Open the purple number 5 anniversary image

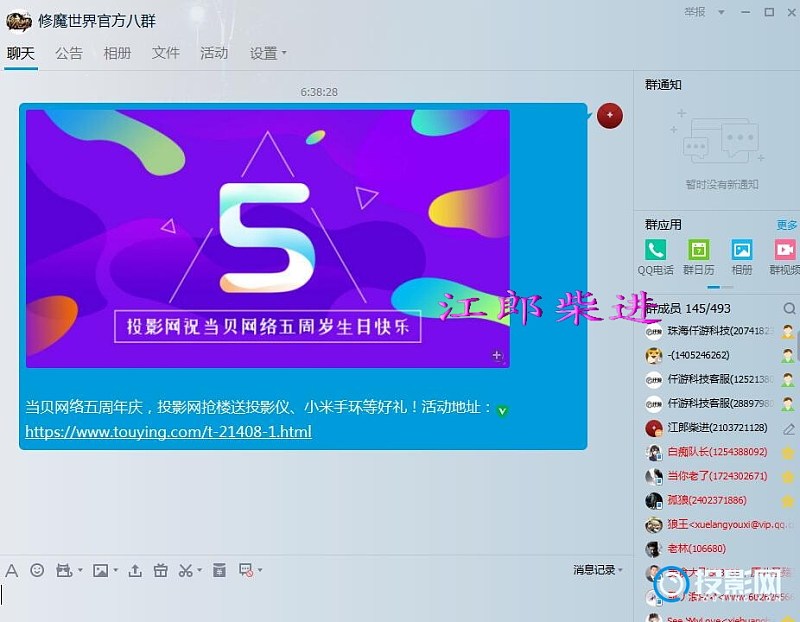click(x=268, y=238)
